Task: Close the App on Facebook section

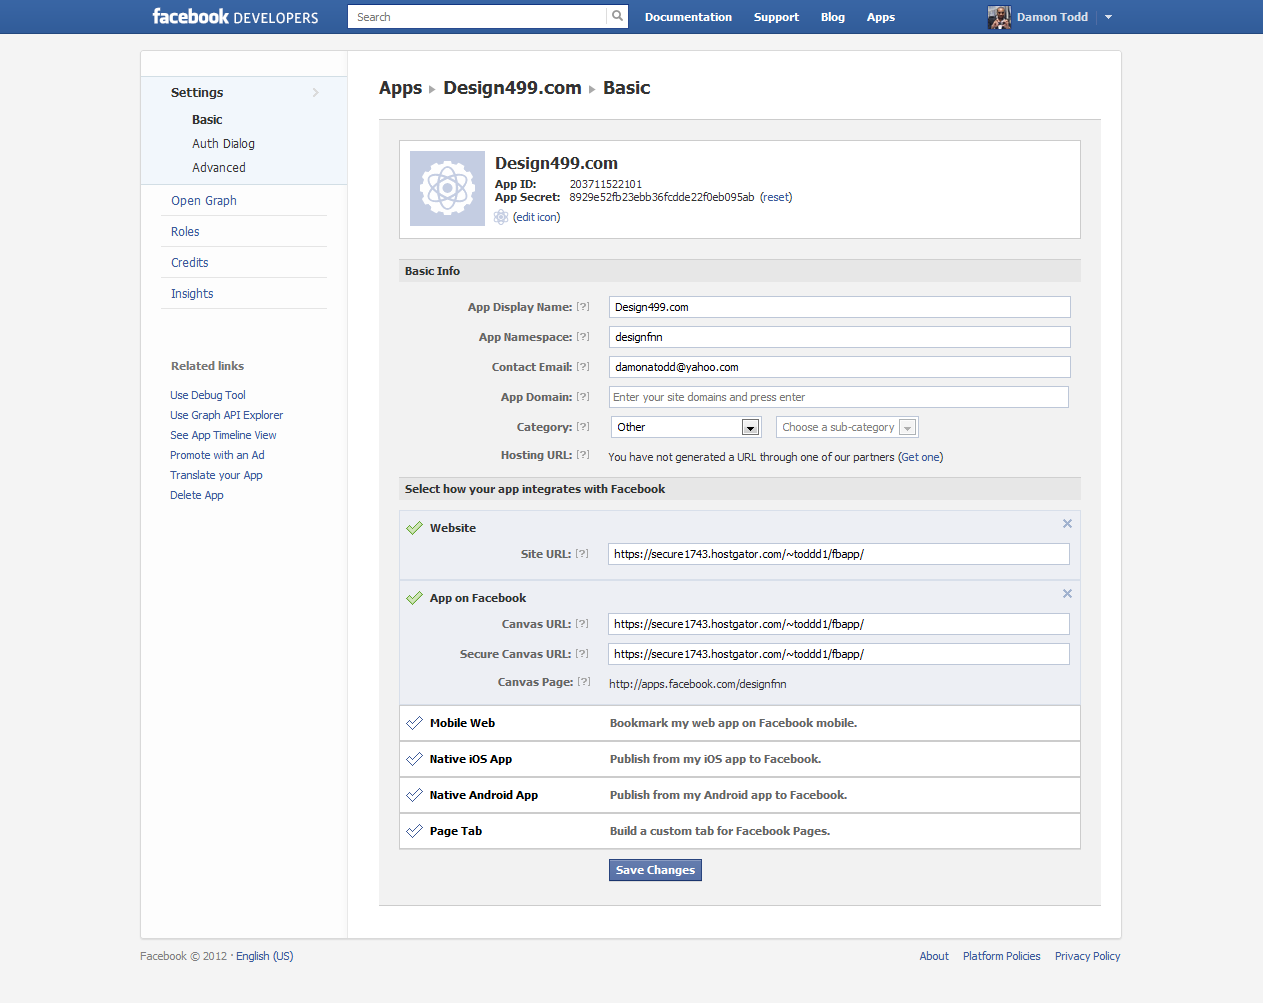Action: [x=1067, y=594]
